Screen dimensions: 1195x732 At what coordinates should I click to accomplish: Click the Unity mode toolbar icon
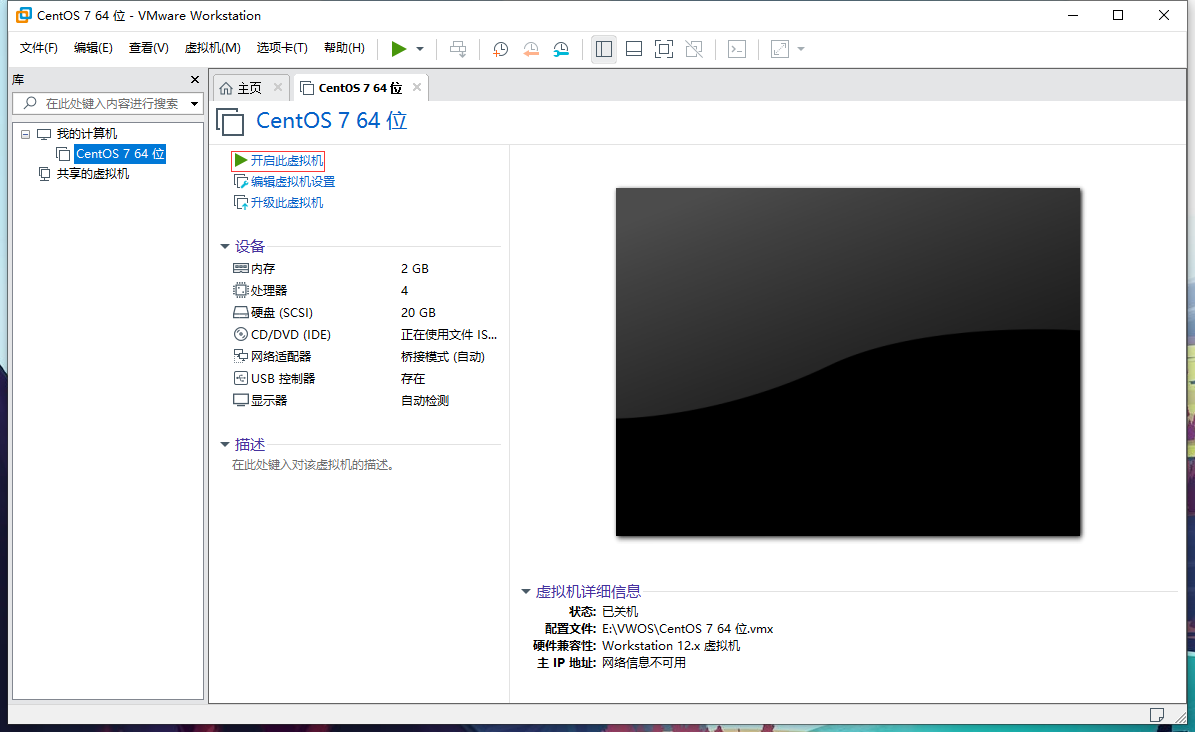pyautogui.click(x=694, y=49)
